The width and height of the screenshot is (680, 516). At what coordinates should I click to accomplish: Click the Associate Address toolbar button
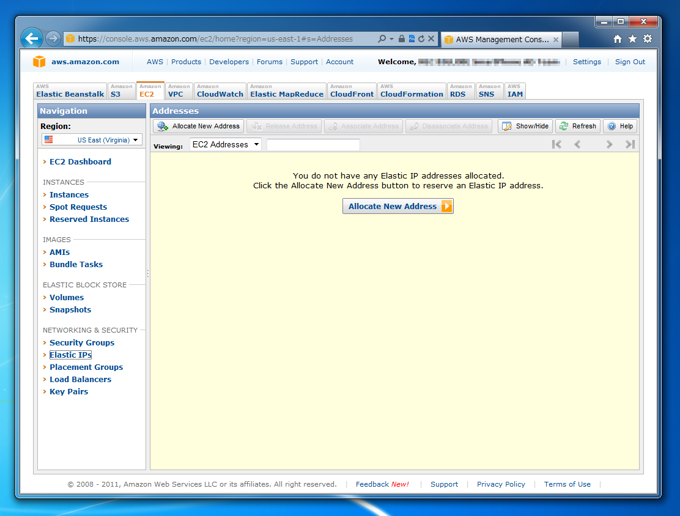coord(363,126)
